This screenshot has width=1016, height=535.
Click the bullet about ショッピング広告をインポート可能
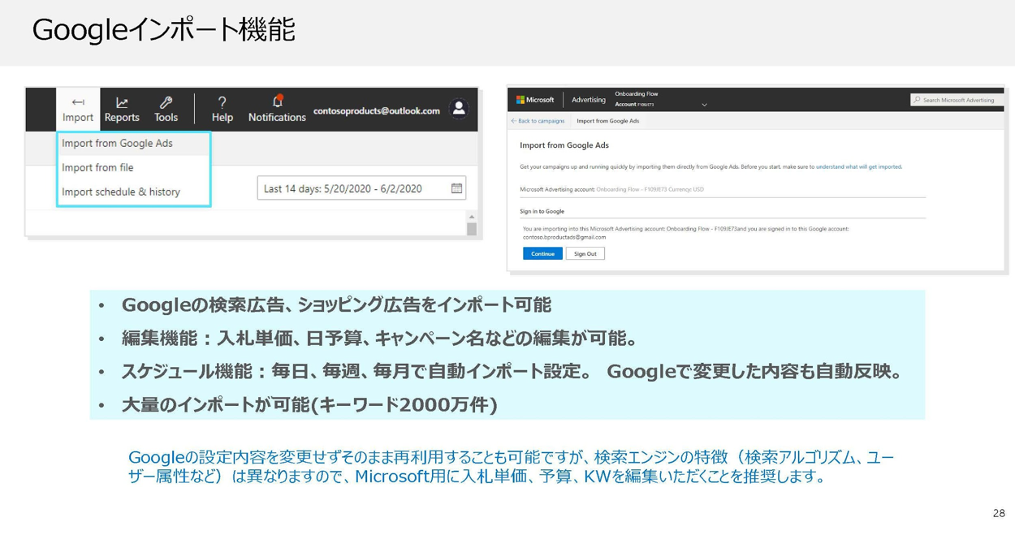(x=336, y=305)
